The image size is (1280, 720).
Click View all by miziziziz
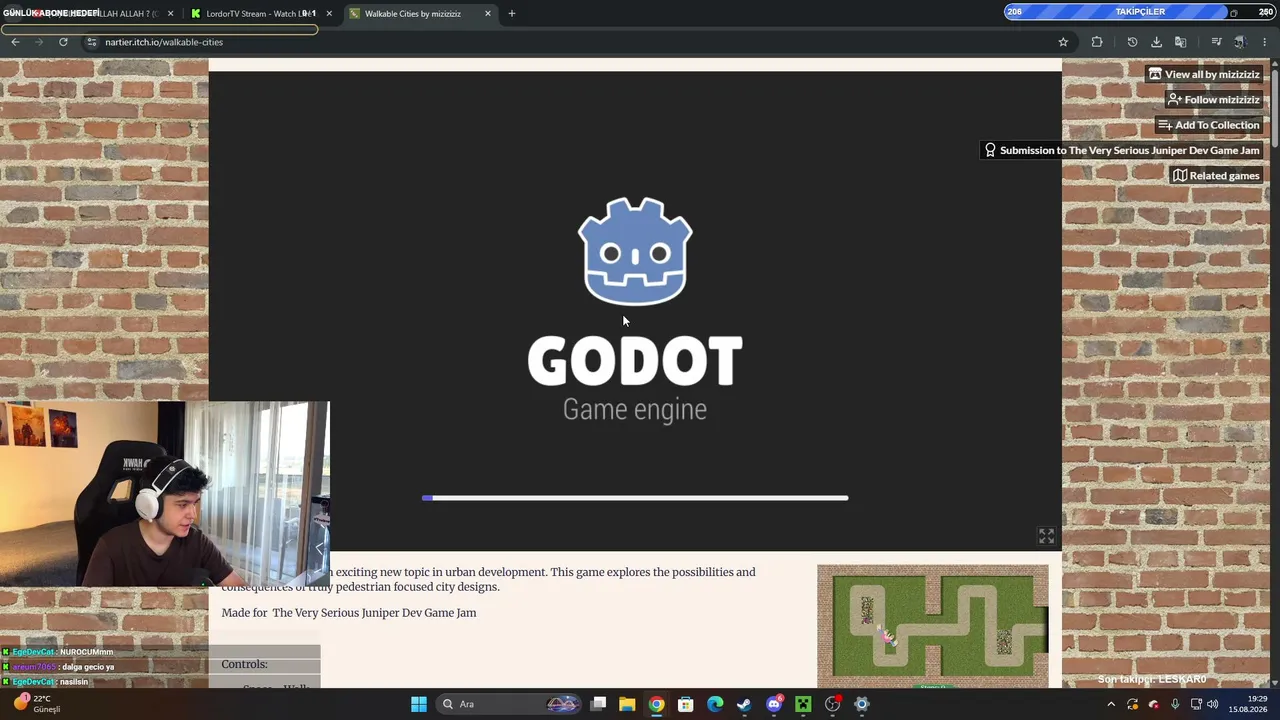(x=1204, y=74)
